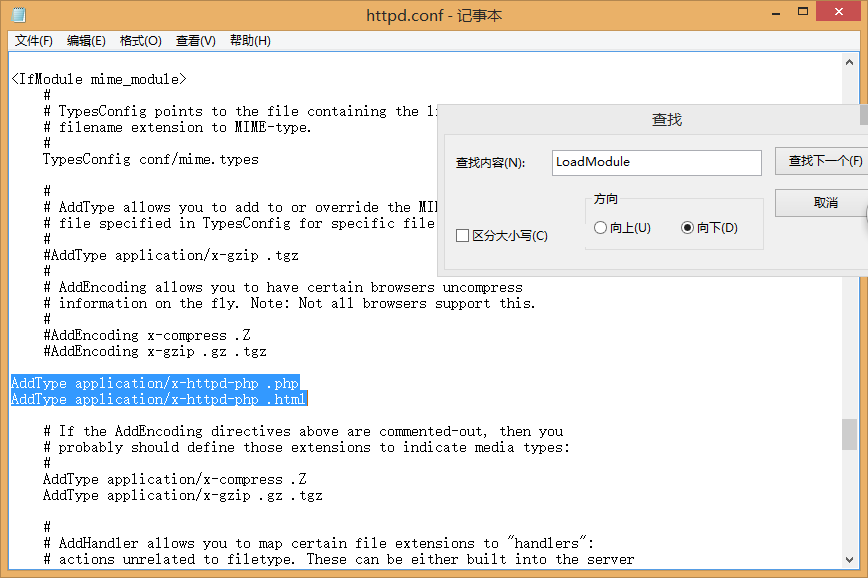Minimize the httpd.conf Notepad window
This screenshot has width=868, height=578.
coord(776,12)
